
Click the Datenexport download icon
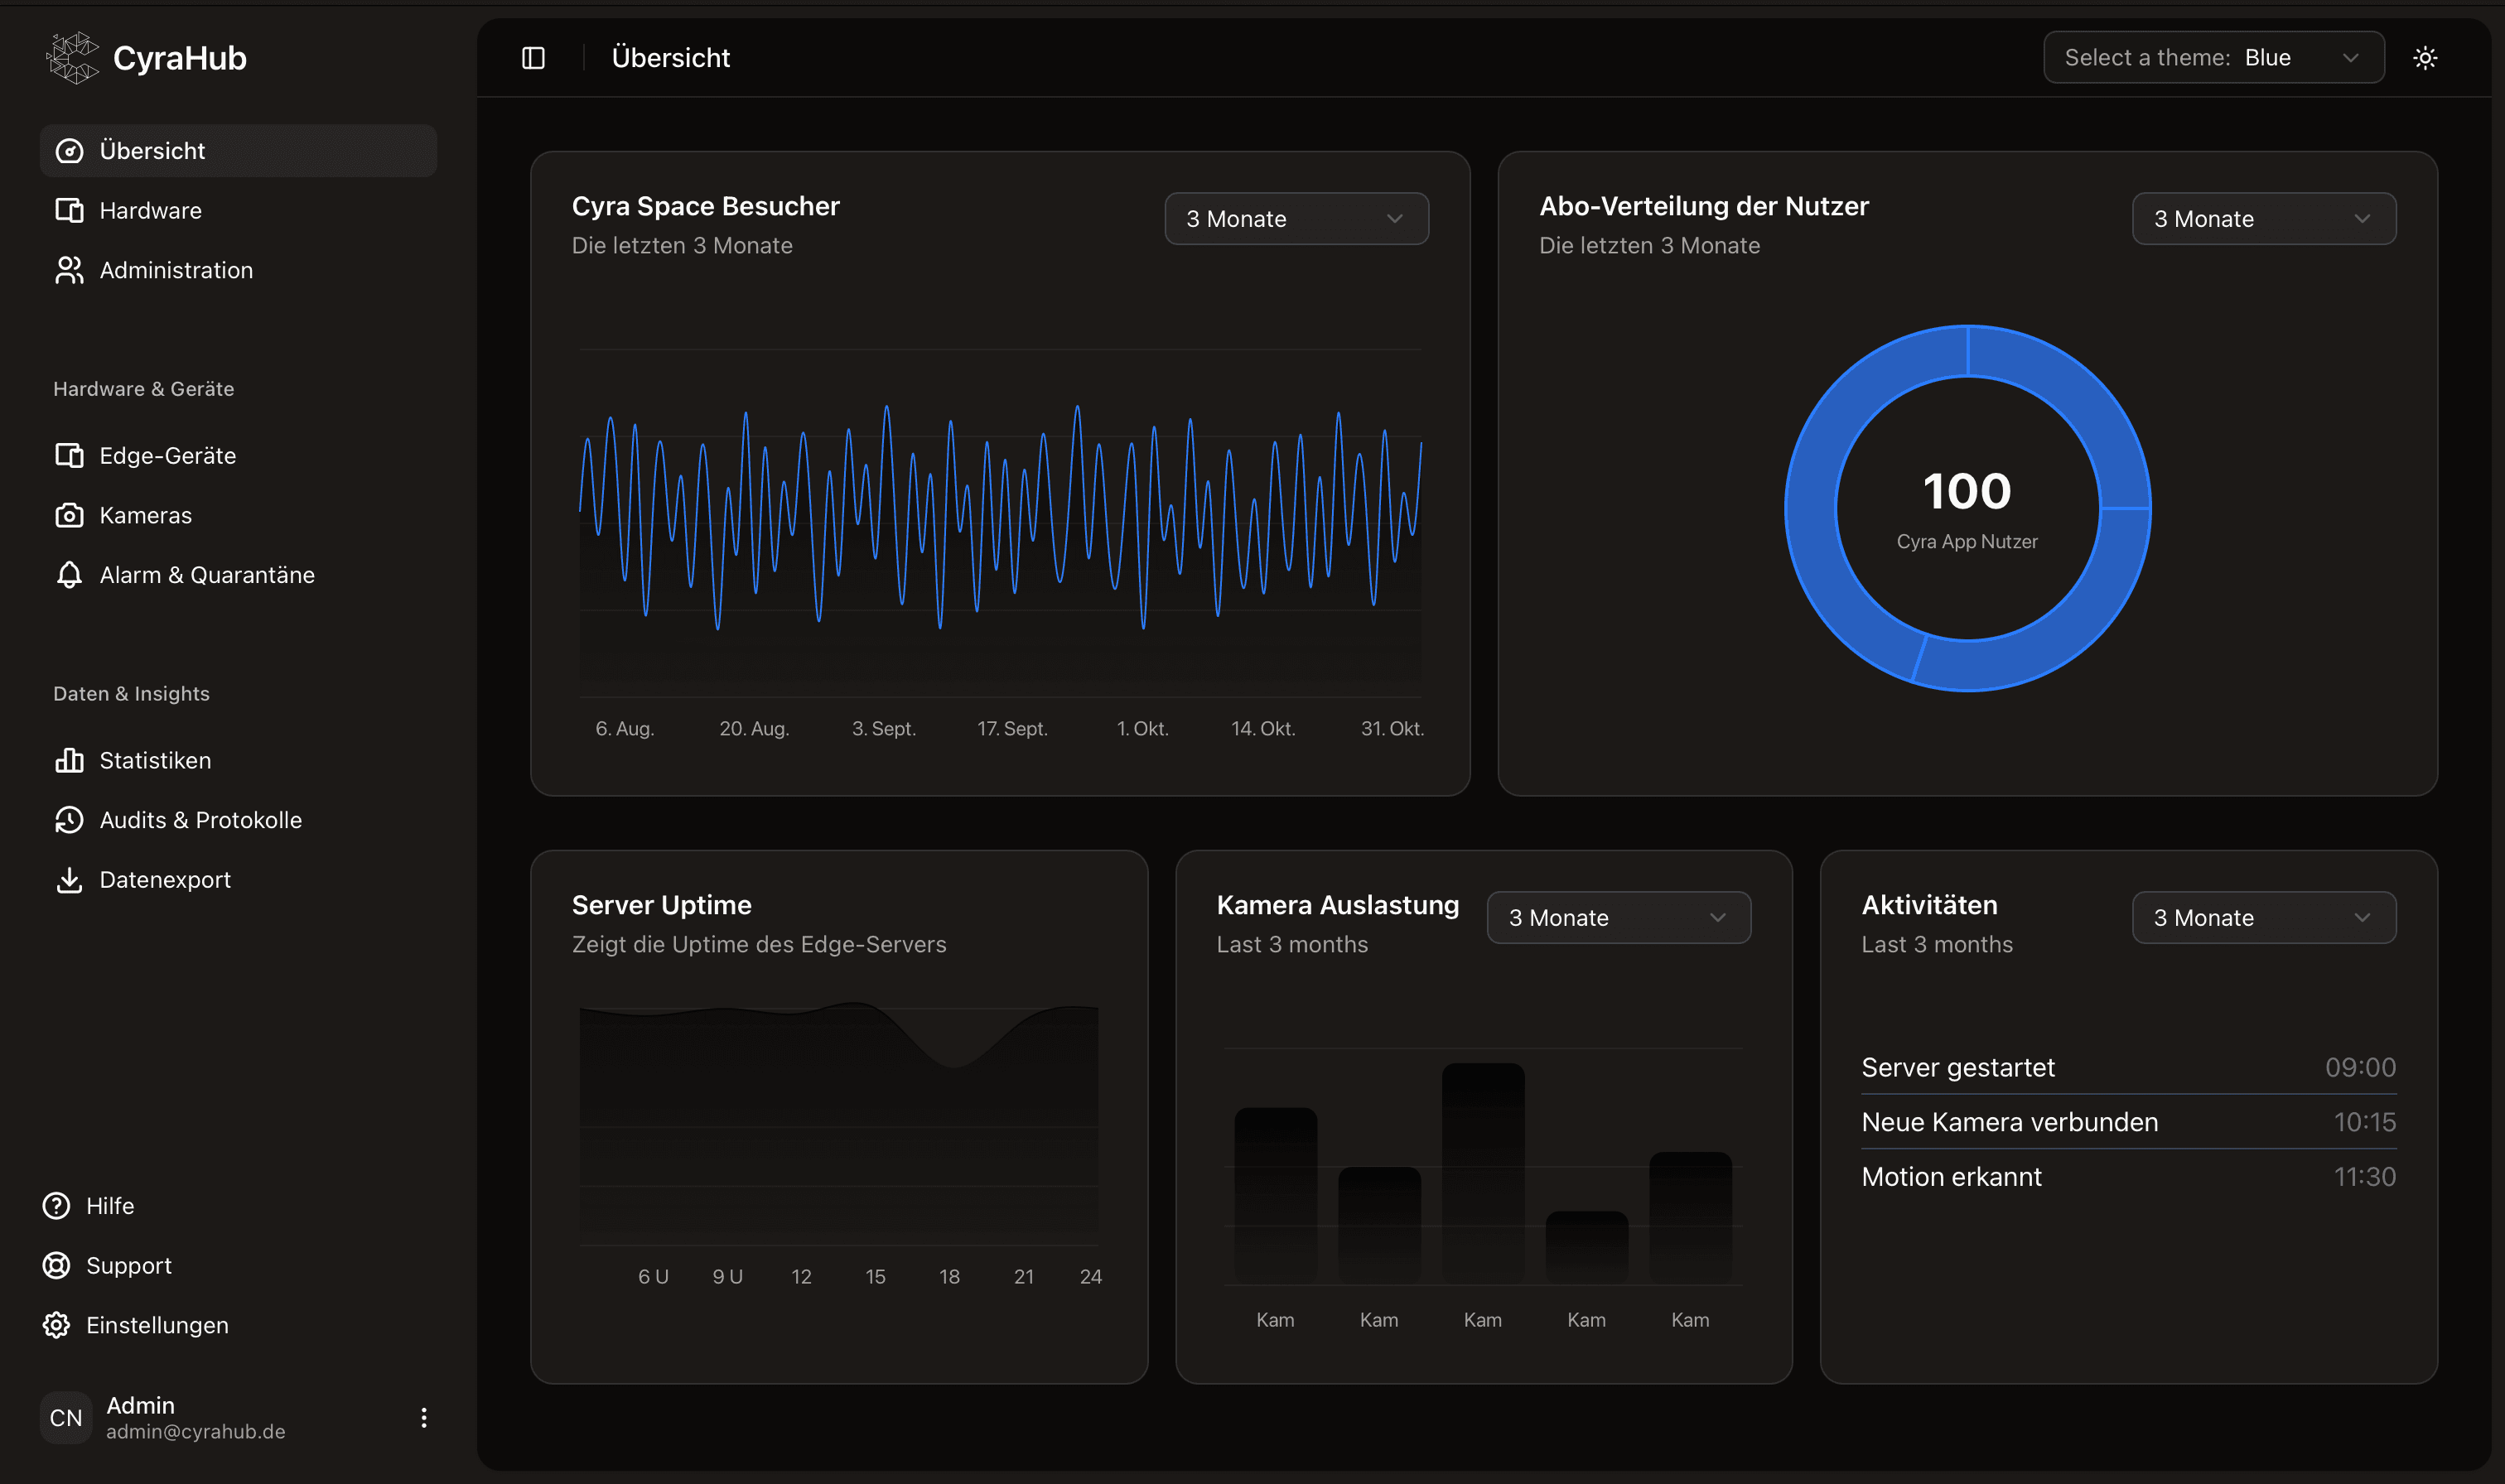tap(69, 880)
